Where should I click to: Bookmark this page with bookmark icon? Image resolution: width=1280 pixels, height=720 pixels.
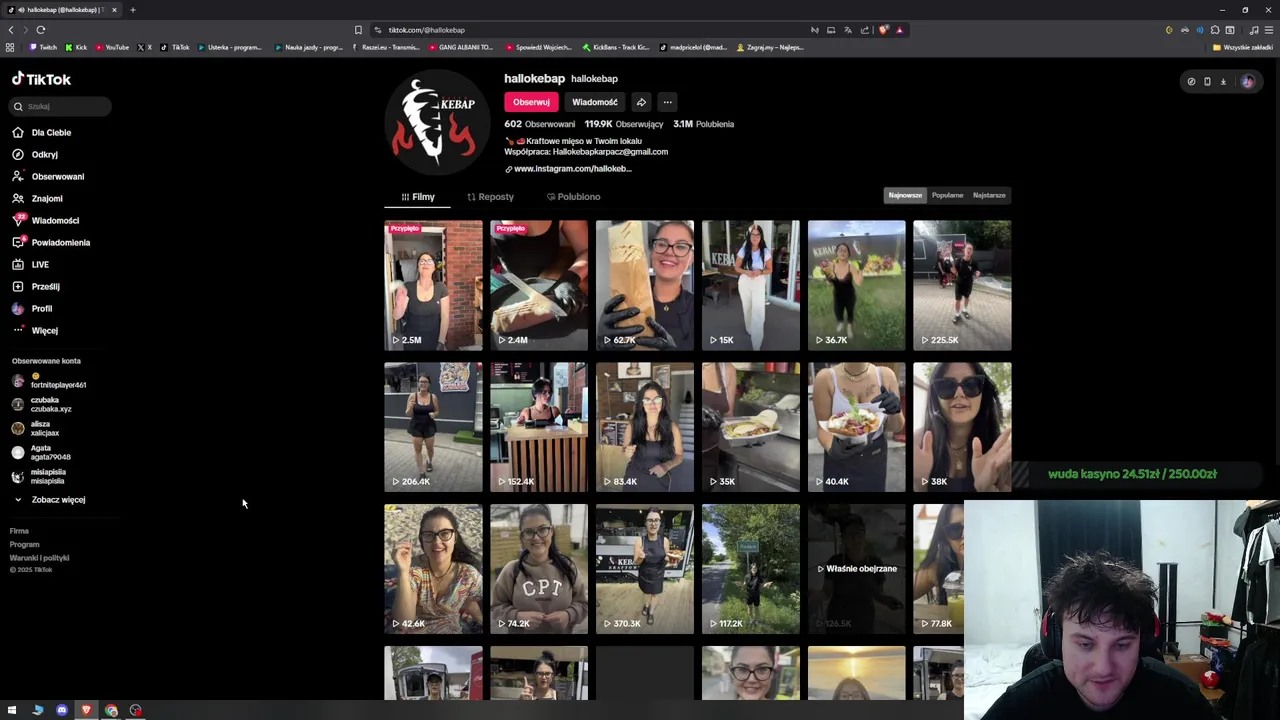[358, 30]
